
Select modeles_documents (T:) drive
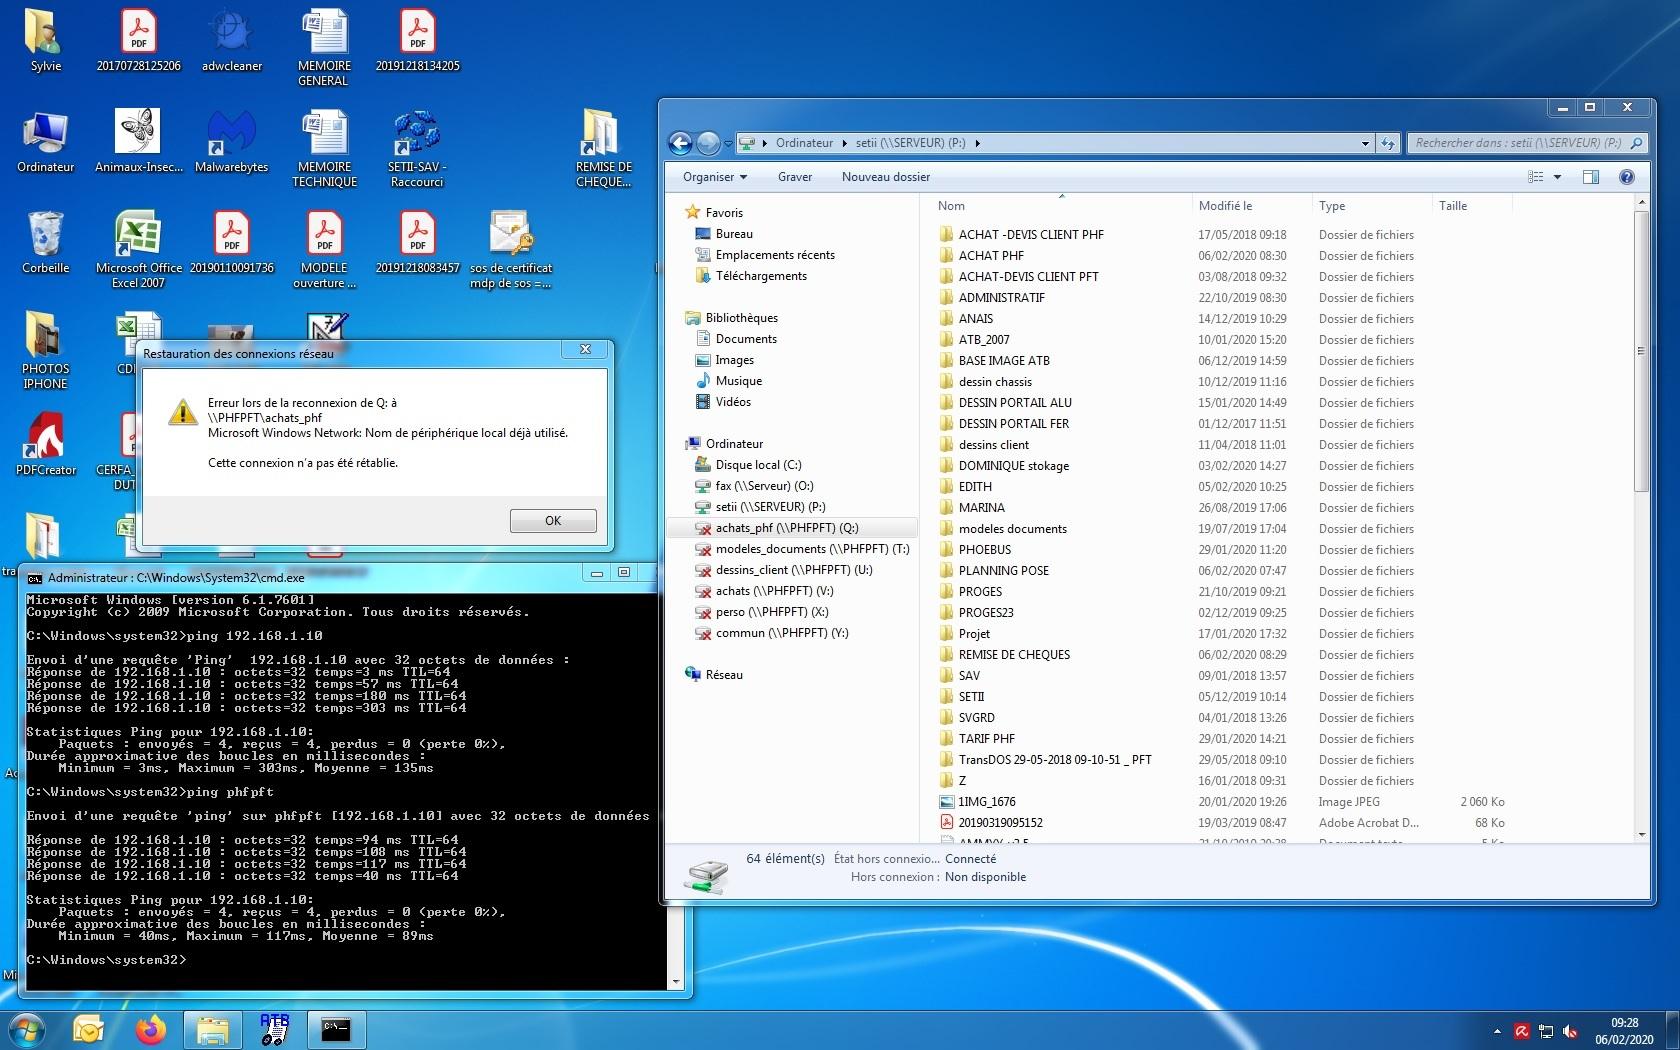[x=812, y=549]
